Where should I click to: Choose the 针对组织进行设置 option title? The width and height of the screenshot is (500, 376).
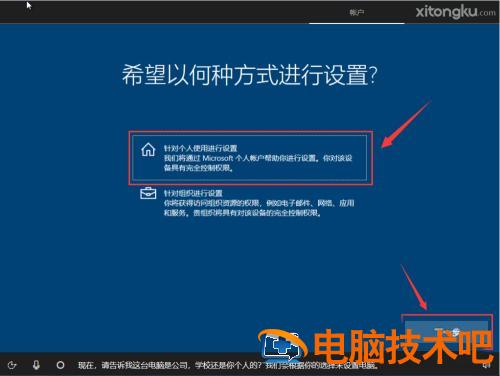pyautogui.click(x=193, y=193)
